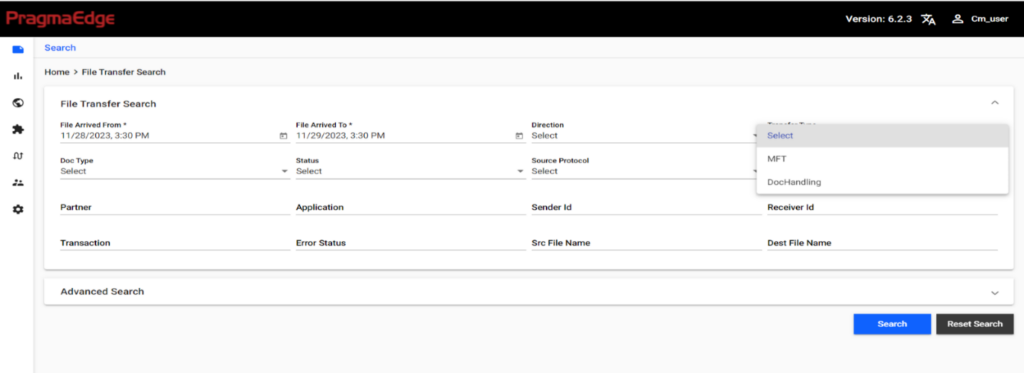
Task: Click the Dest File Name input field
Action: 882,243
